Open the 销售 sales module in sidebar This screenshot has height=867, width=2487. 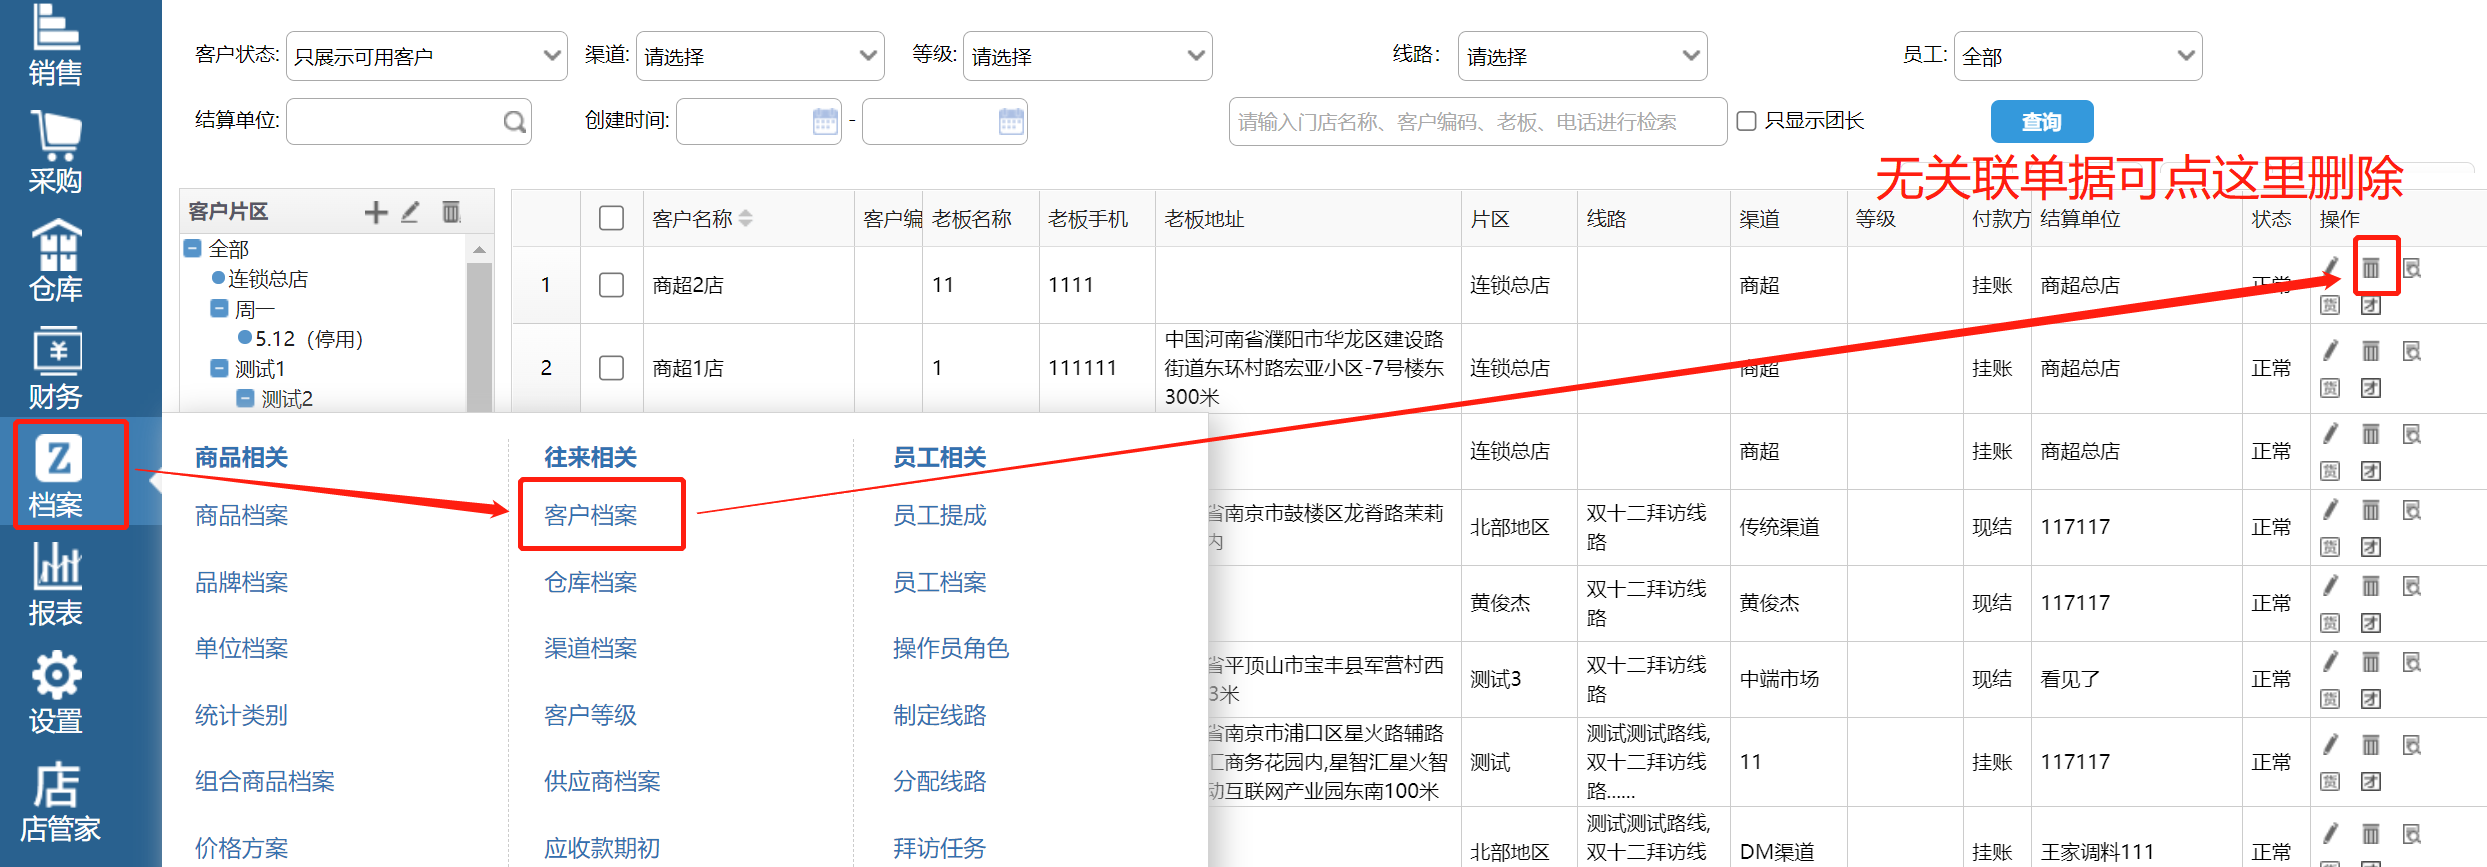56,44
